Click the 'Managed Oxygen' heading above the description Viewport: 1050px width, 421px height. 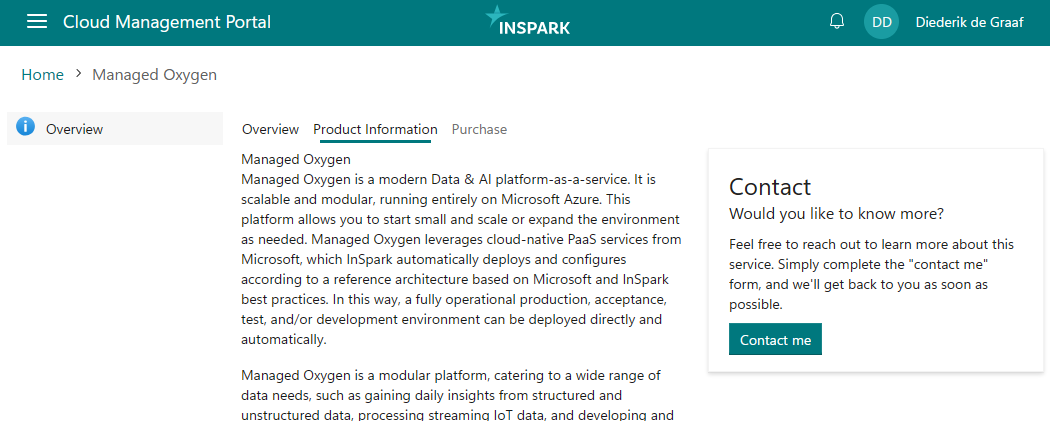point(296,160)
